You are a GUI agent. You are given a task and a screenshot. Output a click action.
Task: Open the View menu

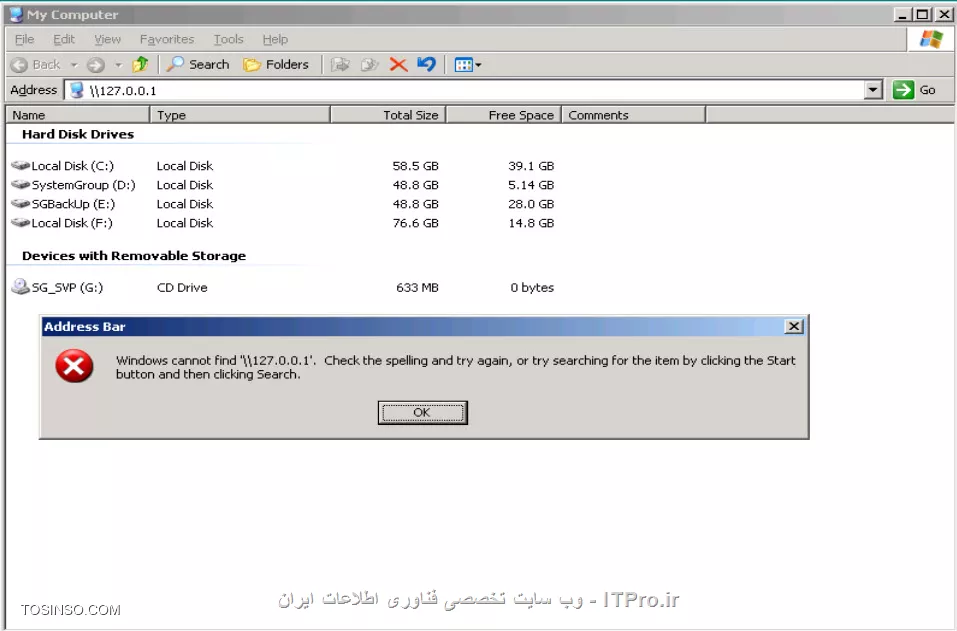tap(107, 39)
